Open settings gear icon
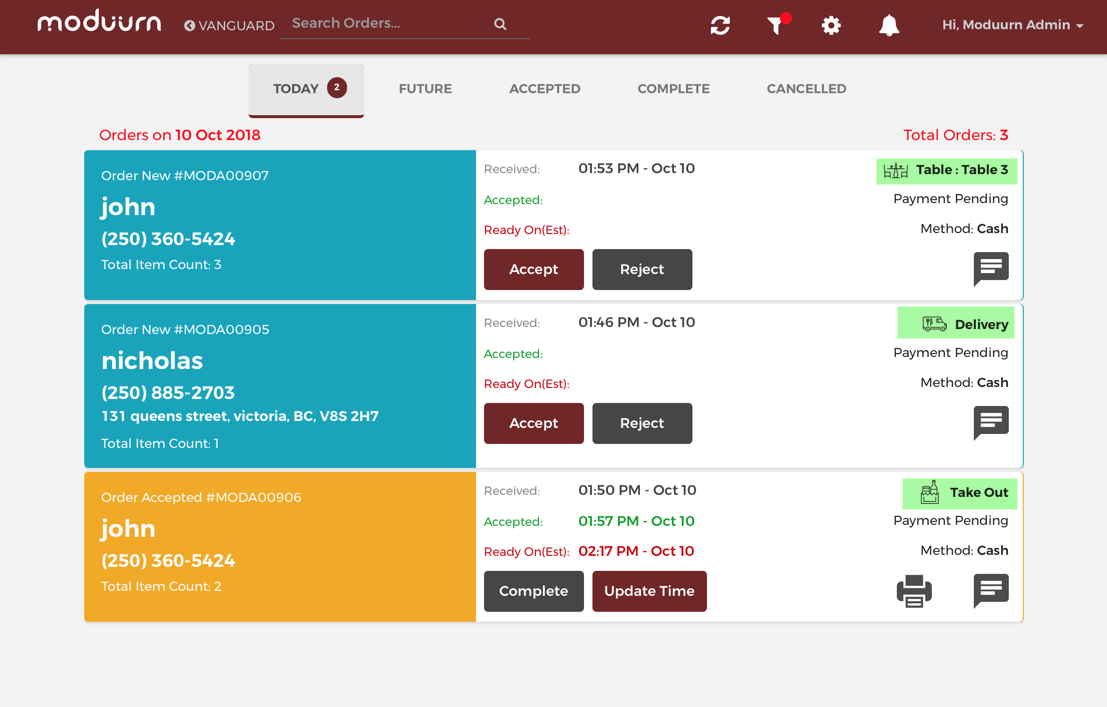The image size is (1107, 707). [x=831, y=26]
